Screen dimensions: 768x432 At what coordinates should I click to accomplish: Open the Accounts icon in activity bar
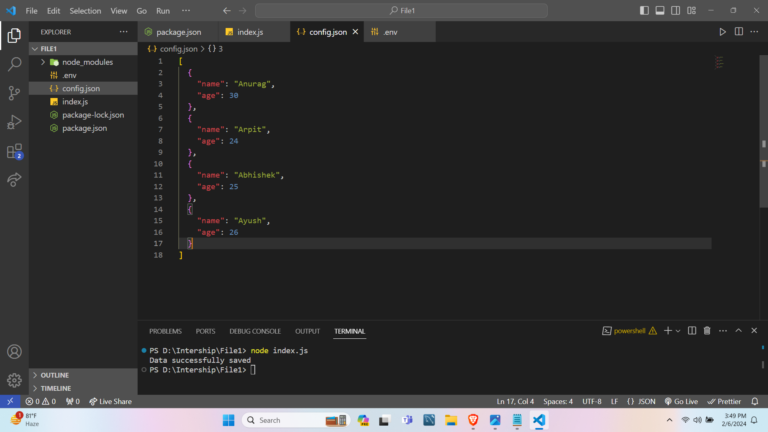click(14, 352)
